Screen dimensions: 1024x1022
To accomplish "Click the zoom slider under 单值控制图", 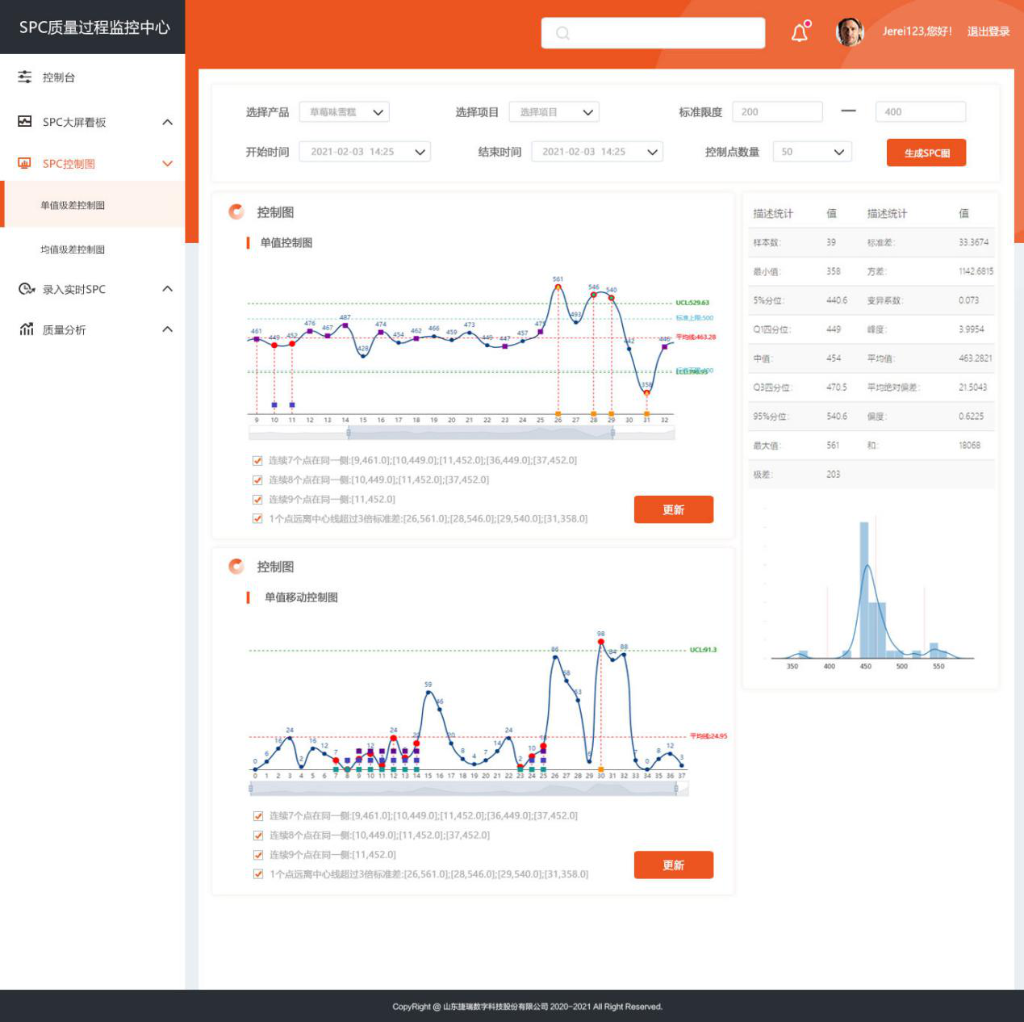I will coord(462,433).
